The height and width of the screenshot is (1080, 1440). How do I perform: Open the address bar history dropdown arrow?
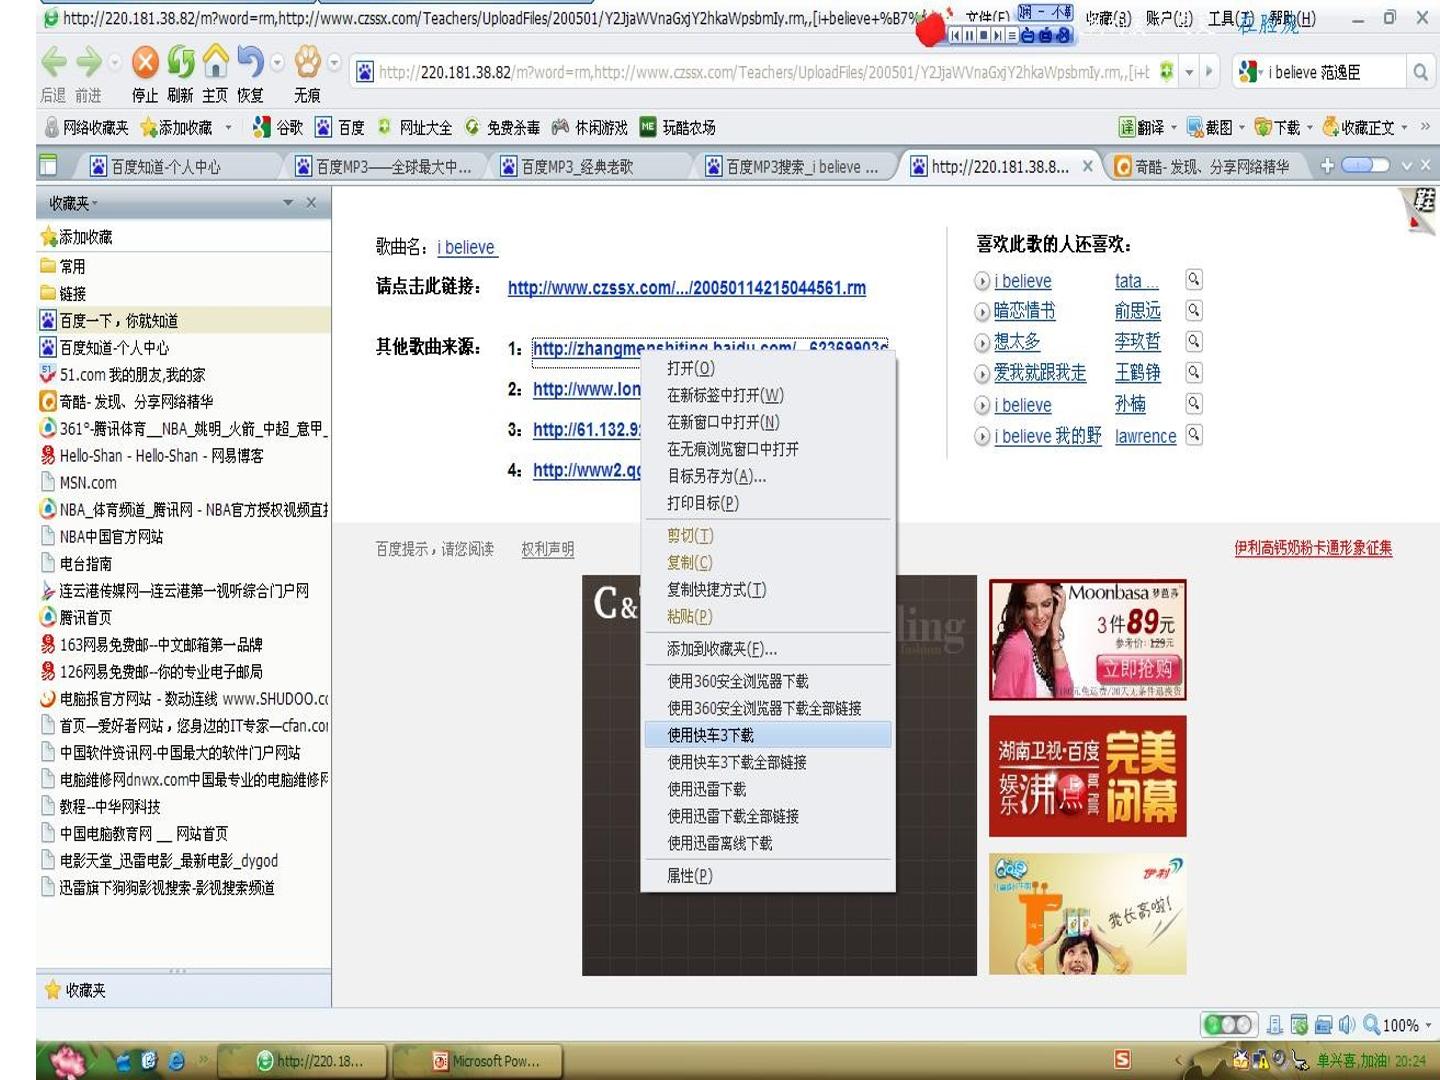(1189, 72)
